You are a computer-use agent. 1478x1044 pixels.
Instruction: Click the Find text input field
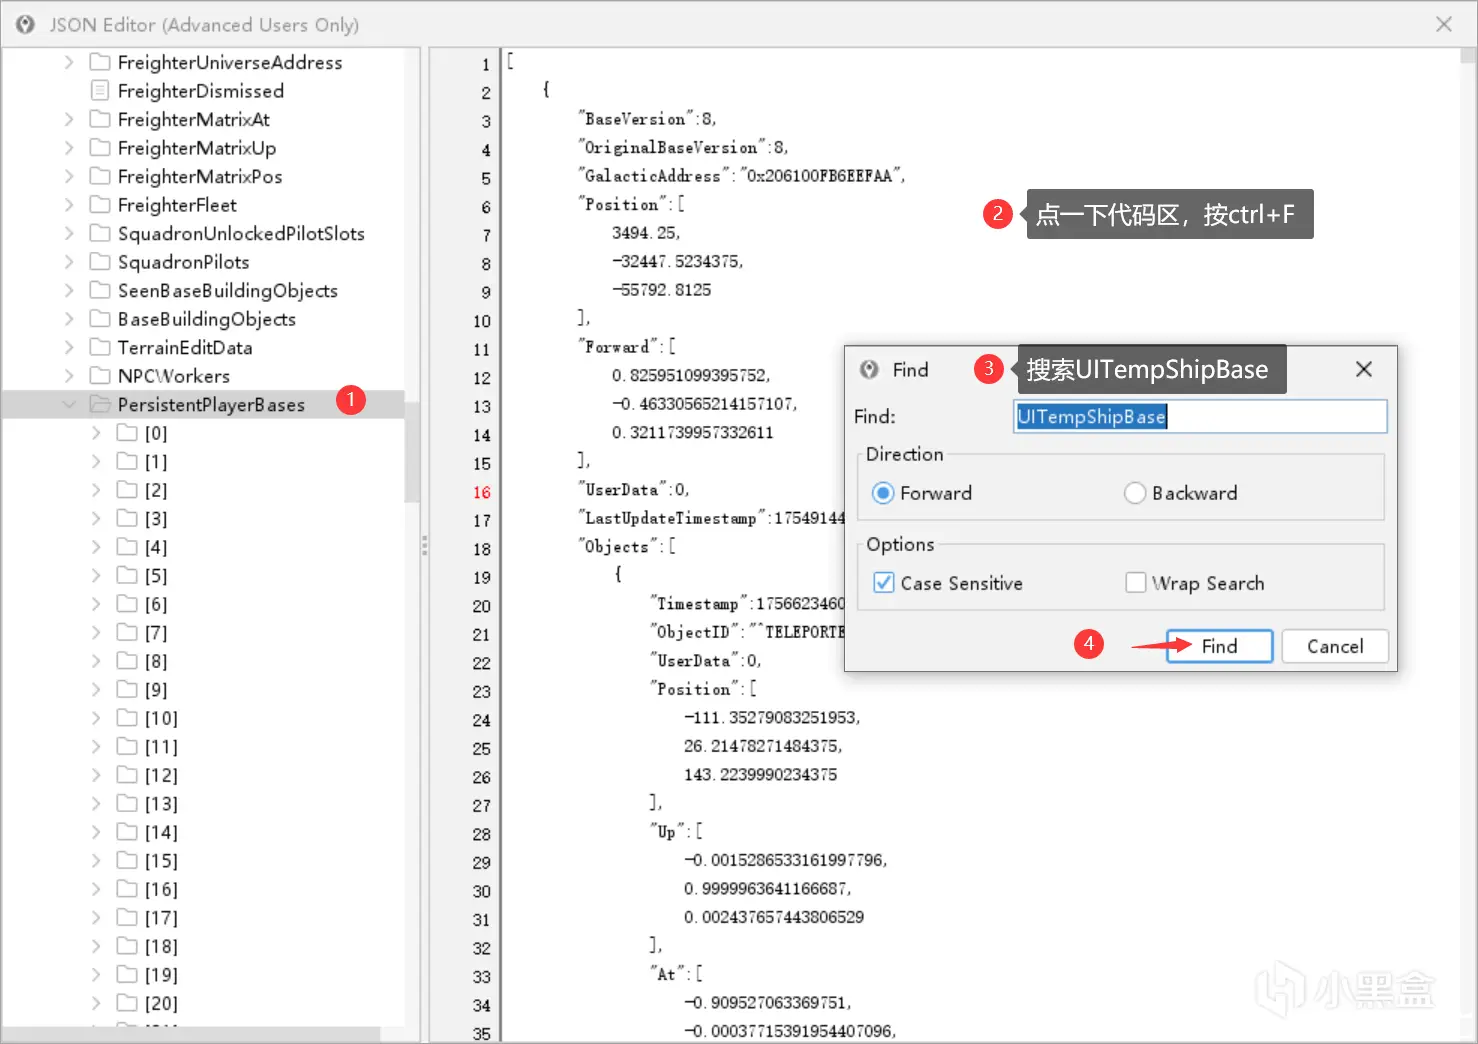(1200, 417)
